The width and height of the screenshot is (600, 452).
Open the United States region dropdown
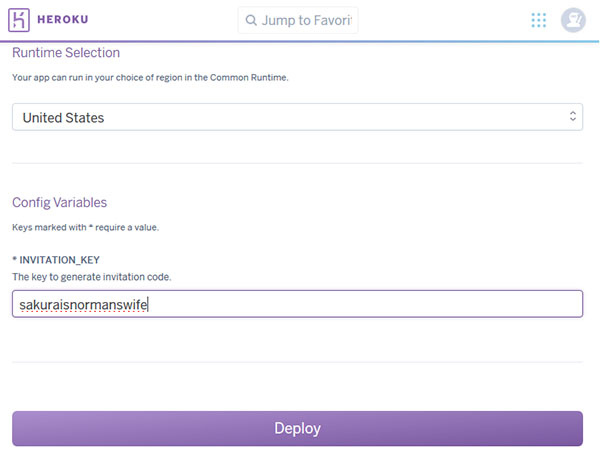pos(296,117)
